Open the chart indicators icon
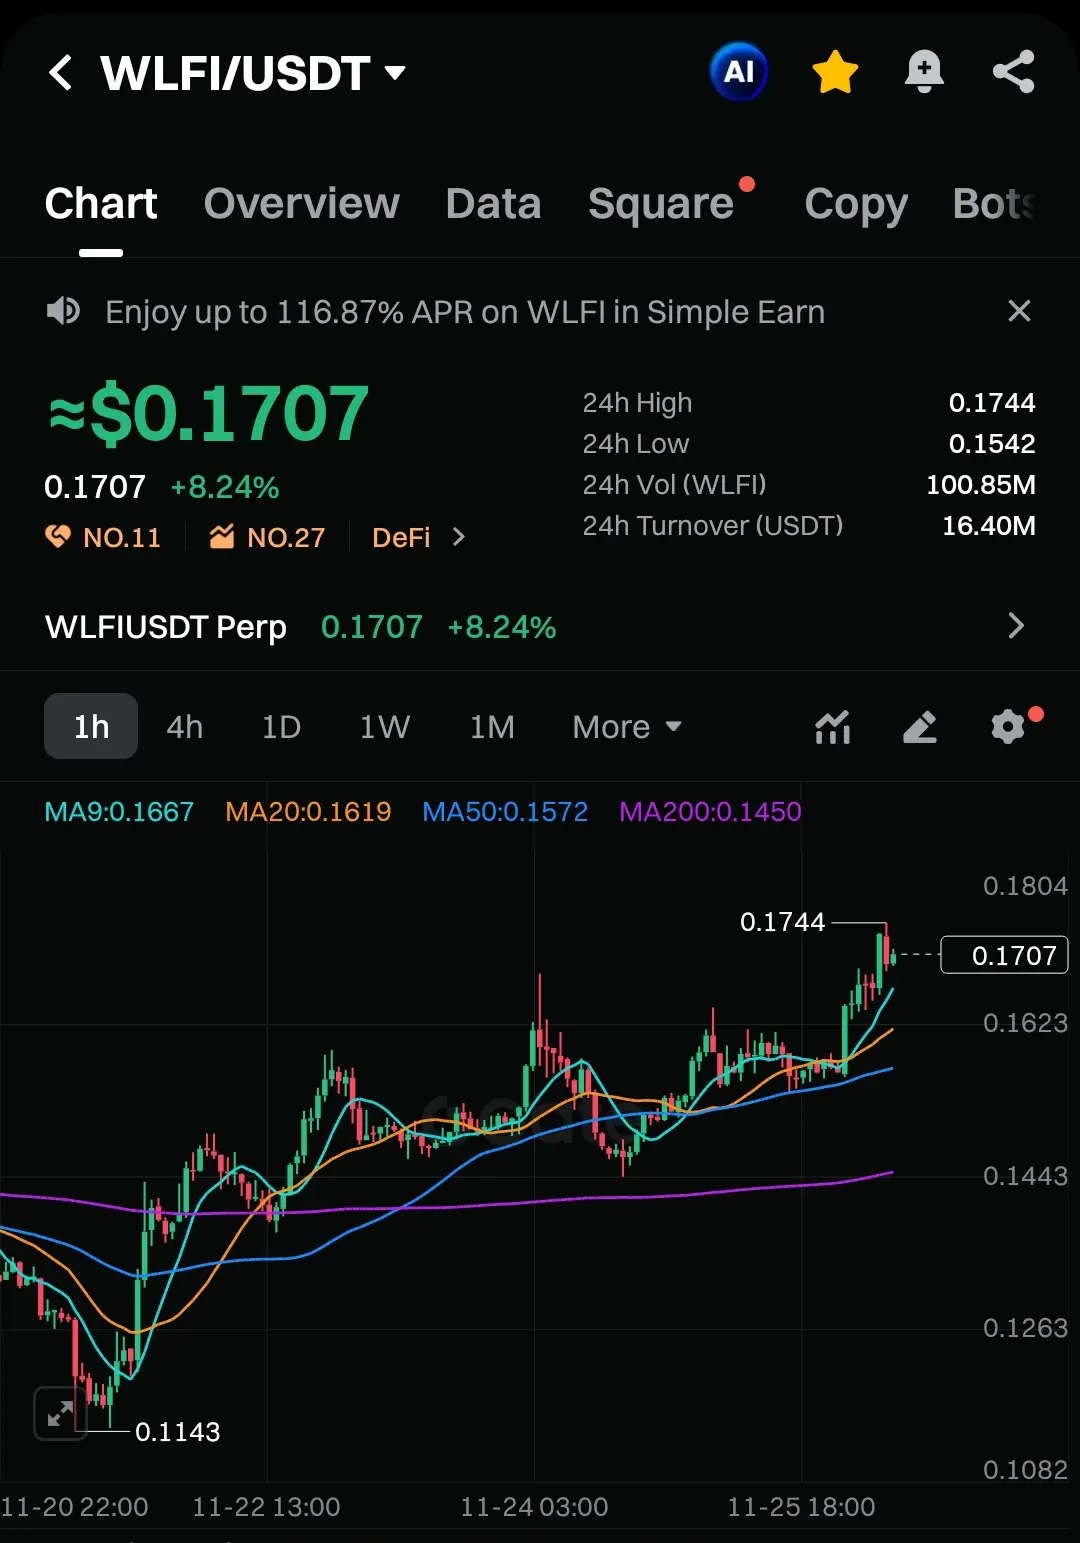 833,727
